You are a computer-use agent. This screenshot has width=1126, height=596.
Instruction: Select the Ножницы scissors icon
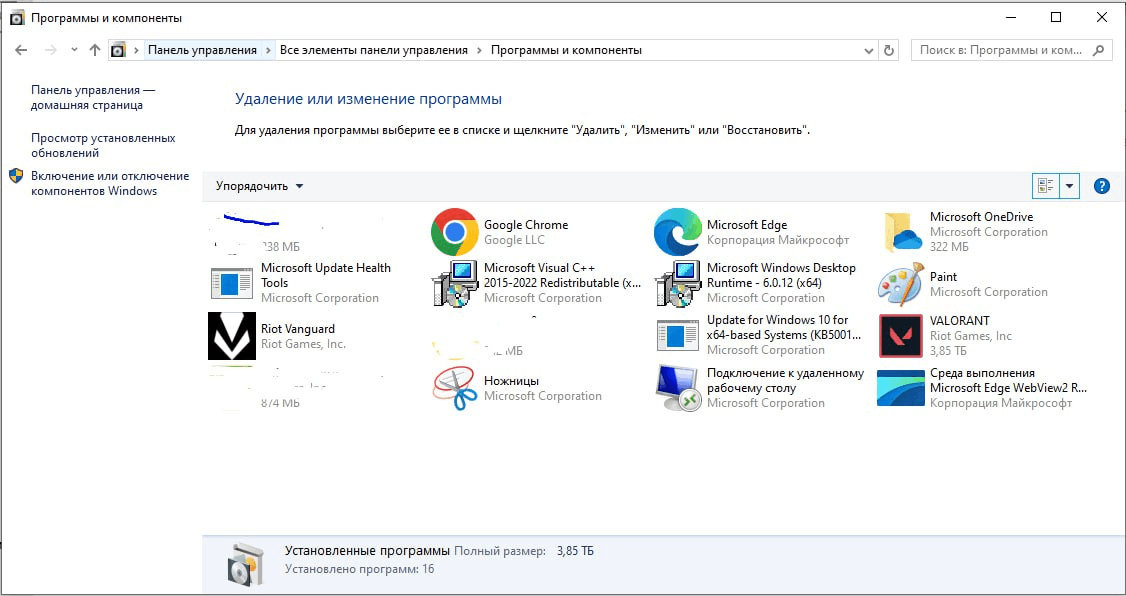pyautogui.click(x=455, y=388)
